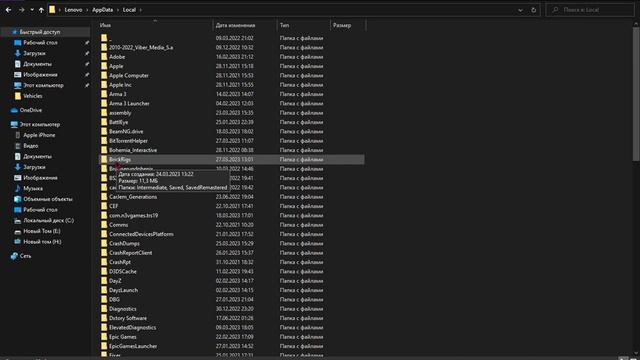Select the BeamNG.drive folder icon
640x360 pixels.
104,131
